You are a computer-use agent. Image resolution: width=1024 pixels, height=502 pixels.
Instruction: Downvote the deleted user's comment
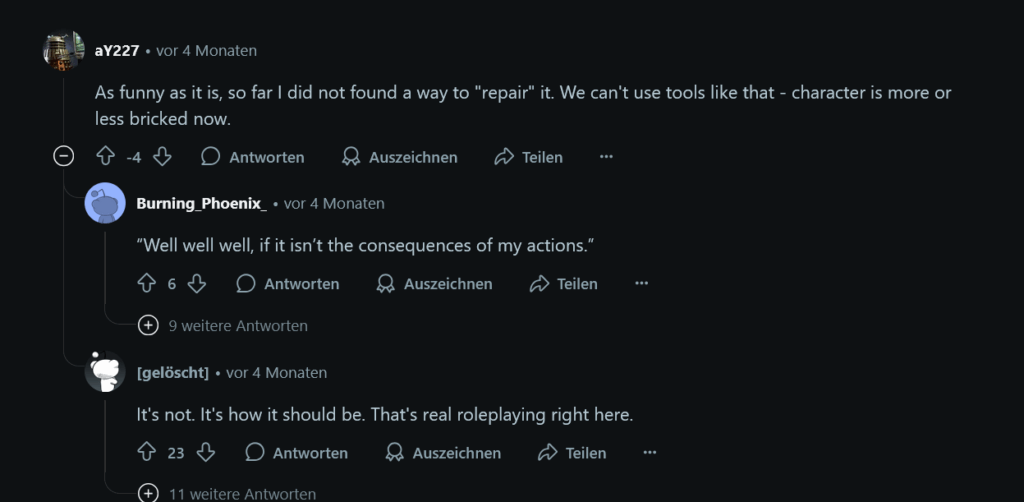click(206, 453)
